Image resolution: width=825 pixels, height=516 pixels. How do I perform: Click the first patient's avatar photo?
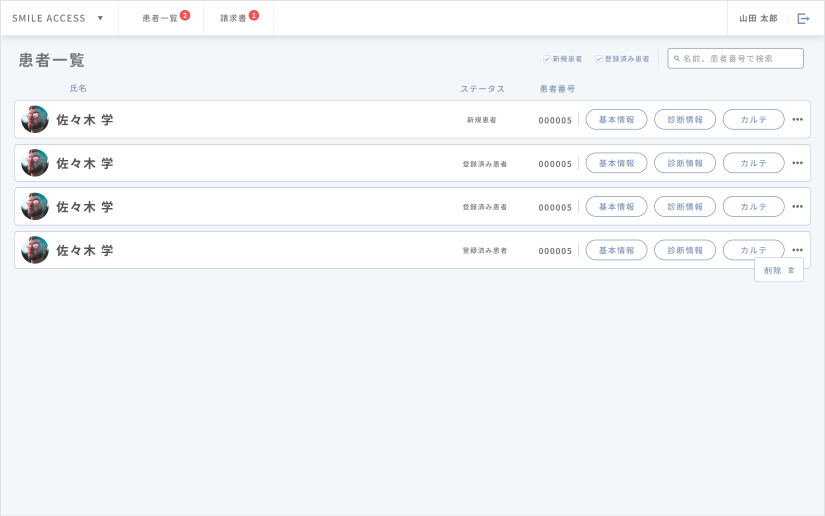[35, 120]
